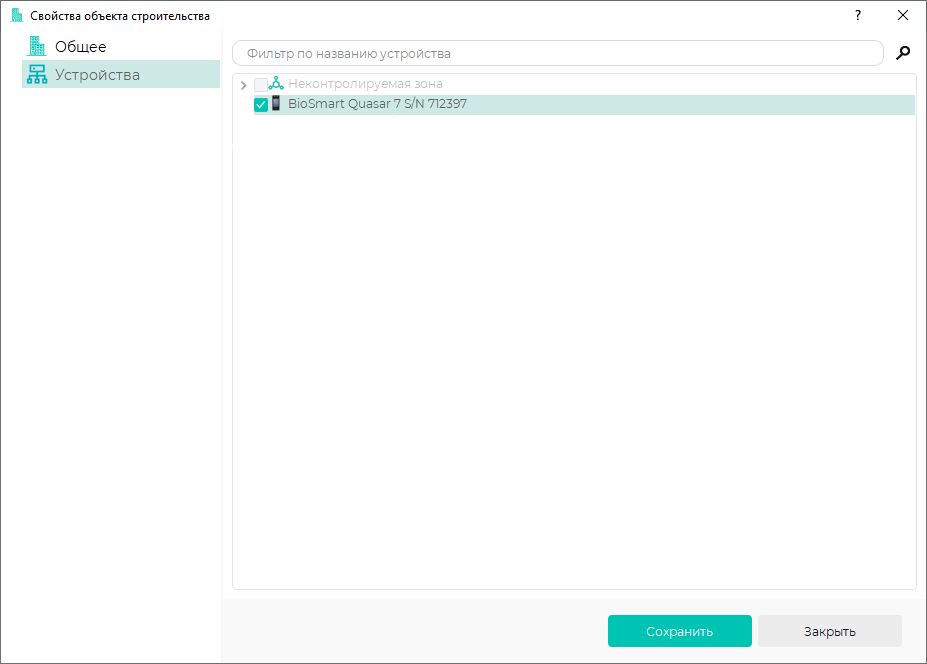Screen dimensions: 927x664
Task: Uncheck the BioSmart Quasar 7 checkbox
Action: click(x=261, y=105)
